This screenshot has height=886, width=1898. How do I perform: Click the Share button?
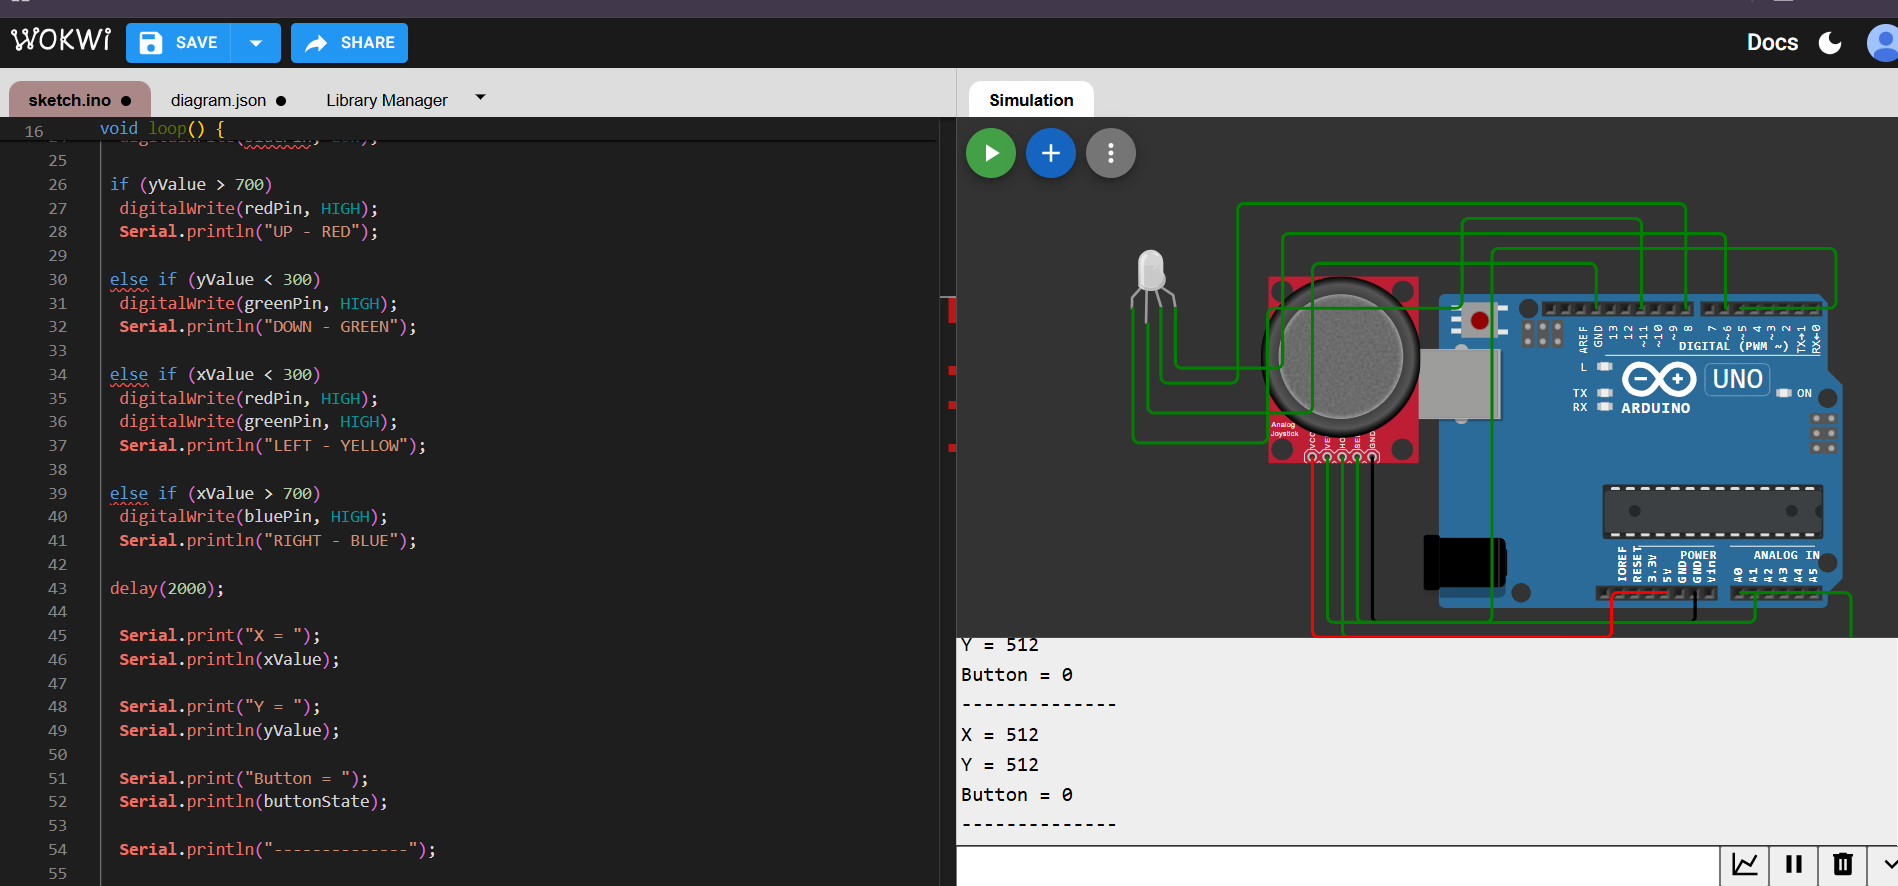[x=349, y=43]
